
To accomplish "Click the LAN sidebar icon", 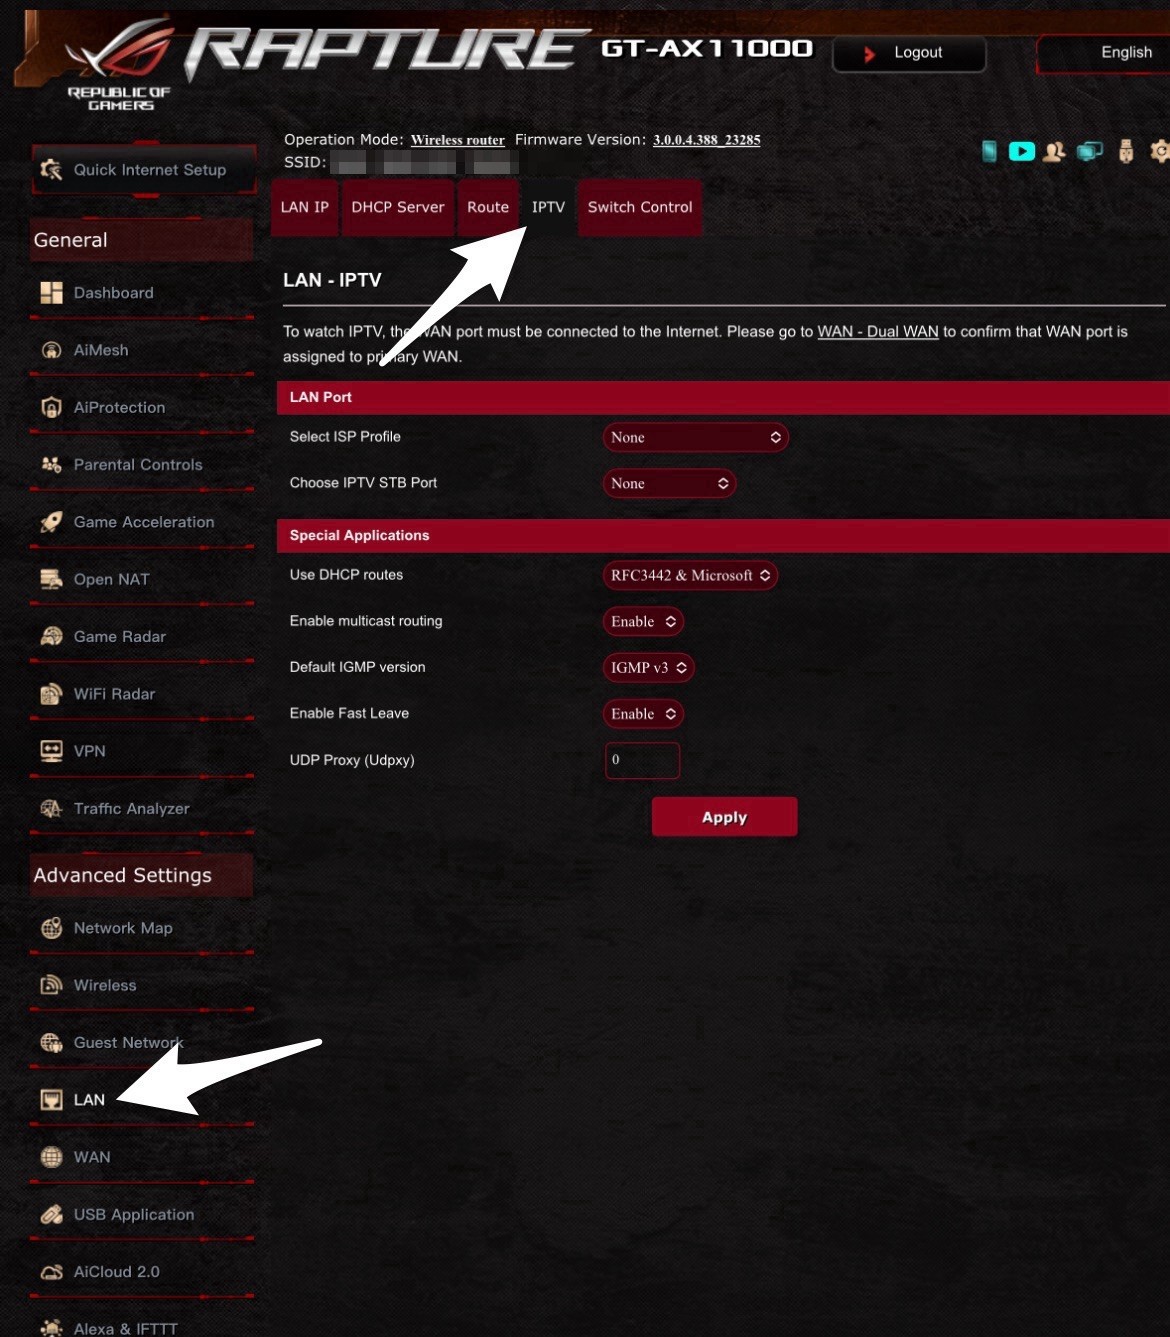I will [x=51, y=1100].
